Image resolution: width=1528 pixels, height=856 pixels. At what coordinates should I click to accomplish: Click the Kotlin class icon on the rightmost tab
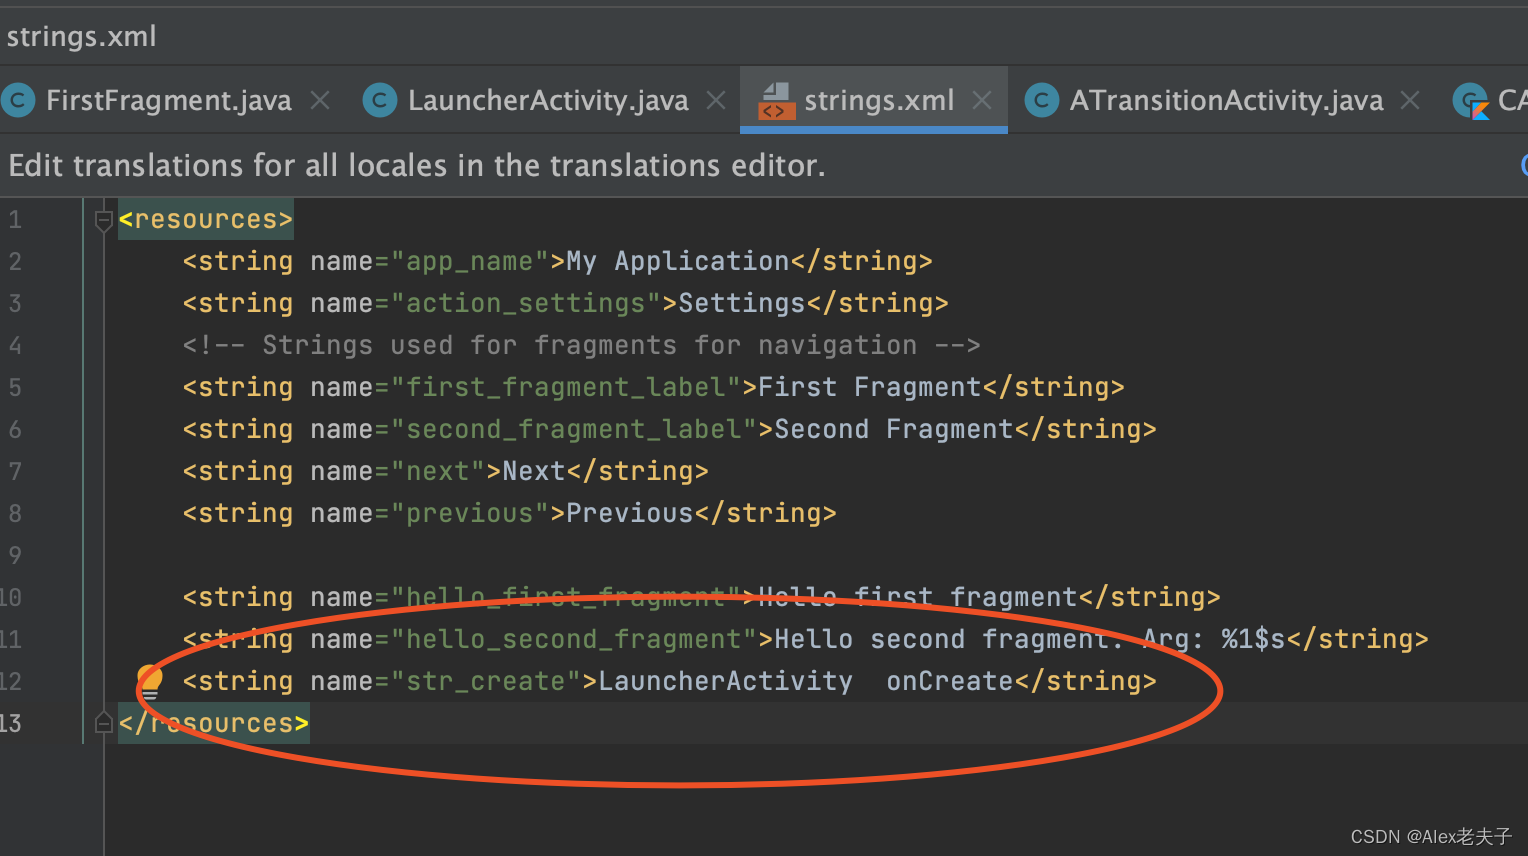click(x=1472, y=100)
